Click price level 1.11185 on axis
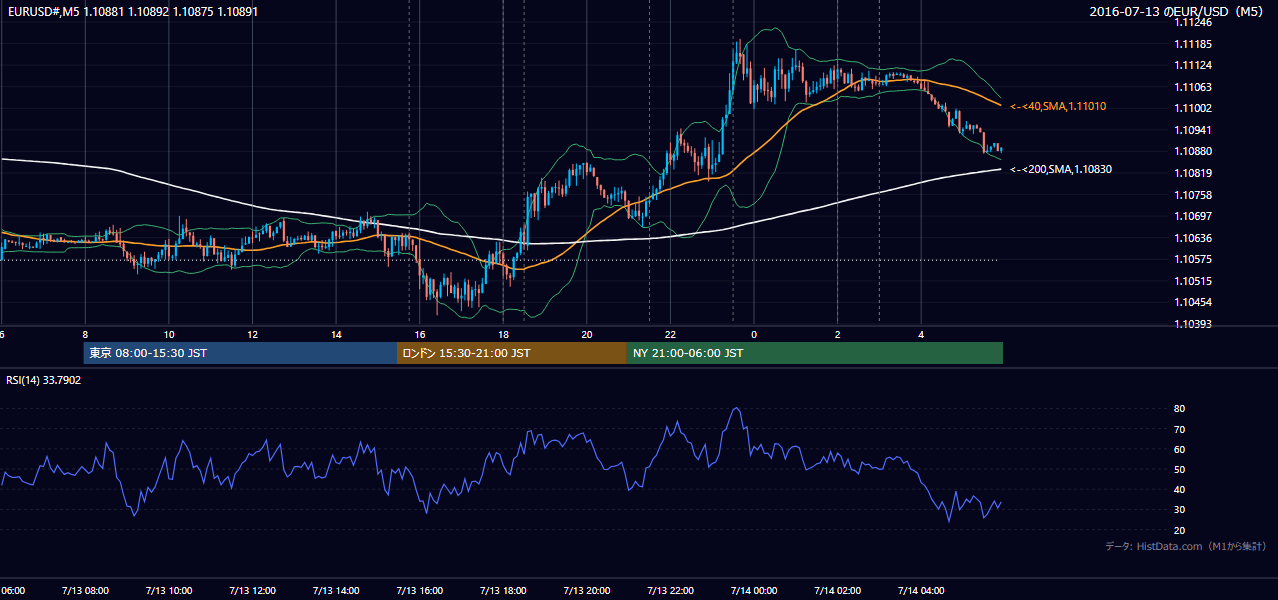Image resolution: width=1278 pixels, height=600 pixels. point(1193,44)
